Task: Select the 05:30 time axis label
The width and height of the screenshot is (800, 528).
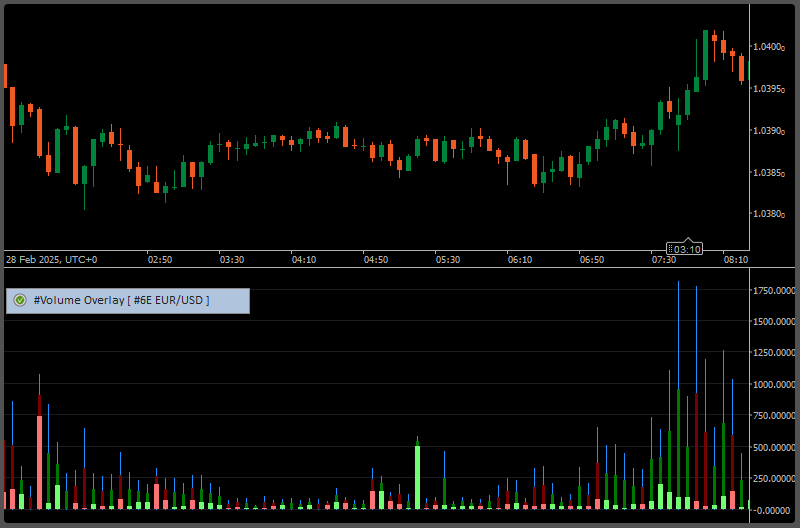Action: 447,260
